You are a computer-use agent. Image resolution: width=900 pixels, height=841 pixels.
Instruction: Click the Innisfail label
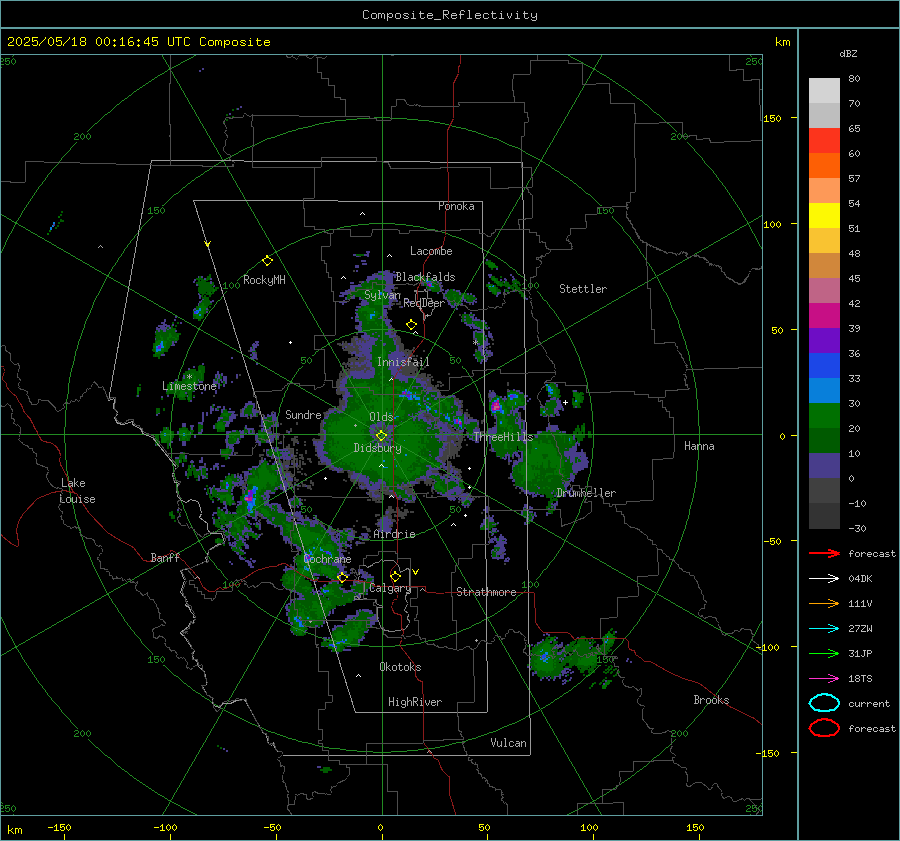[403, 362]
